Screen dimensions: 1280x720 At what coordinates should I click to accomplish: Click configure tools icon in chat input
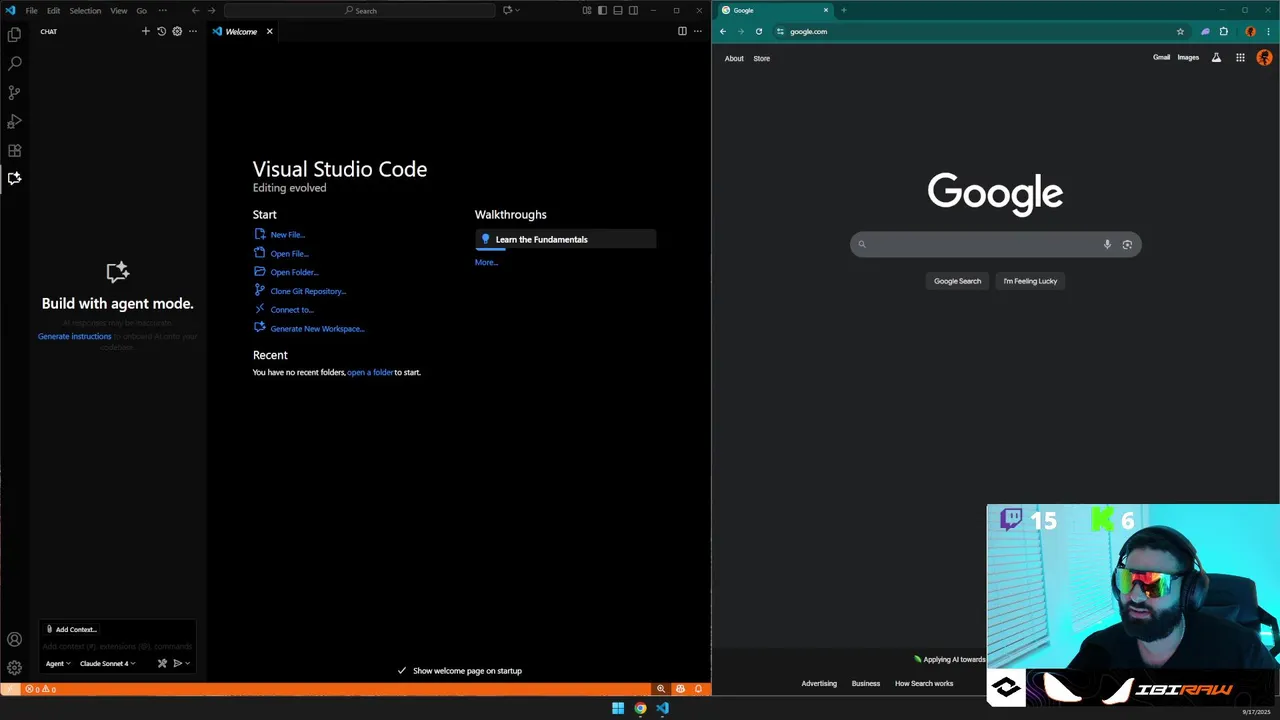(x=162, y=663)
